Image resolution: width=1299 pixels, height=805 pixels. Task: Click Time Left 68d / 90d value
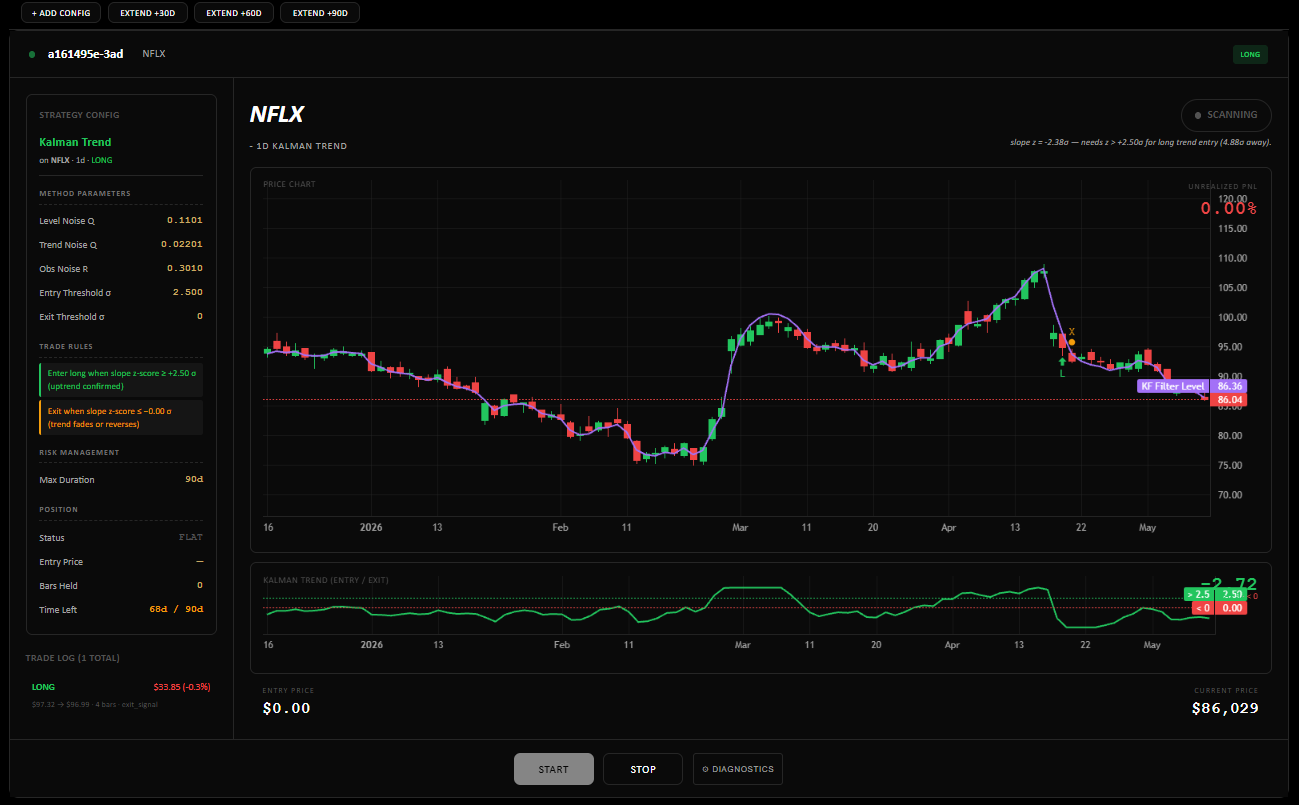176,610
